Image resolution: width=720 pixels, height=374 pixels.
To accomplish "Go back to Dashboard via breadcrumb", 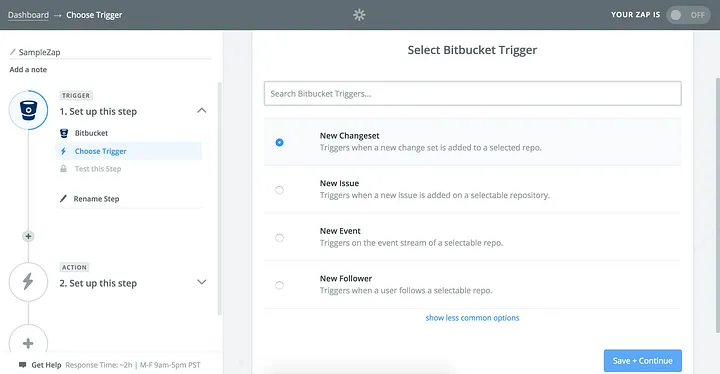I will click(28, 15).
